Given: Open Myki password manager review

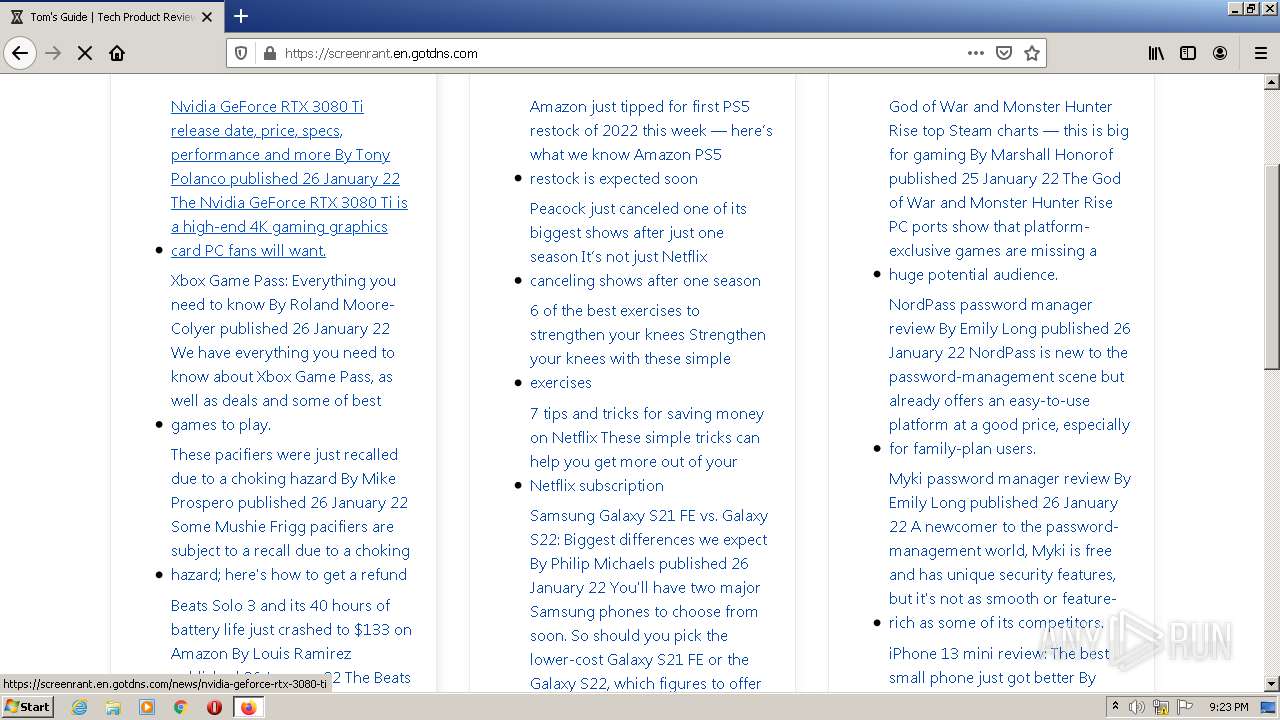Looking at the screenshot, I should point(1010,550).
